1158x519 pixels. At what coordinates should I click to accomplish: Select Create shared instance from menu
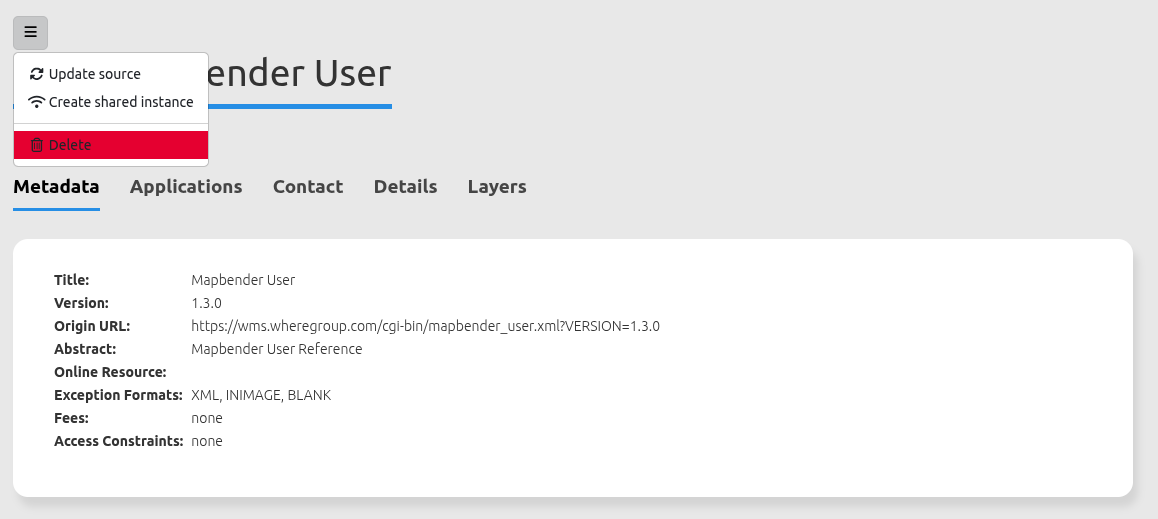pyautogui.click(x=120, y=102)
